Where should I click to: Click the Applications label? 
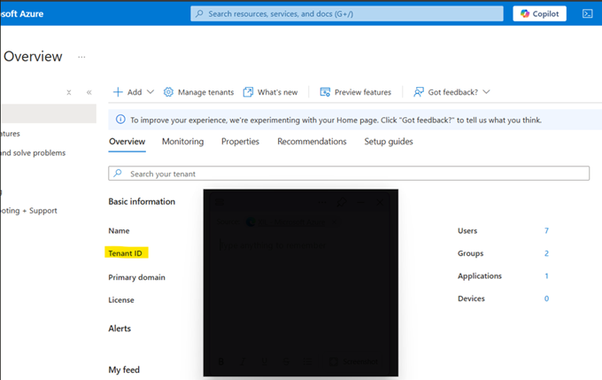480,276
